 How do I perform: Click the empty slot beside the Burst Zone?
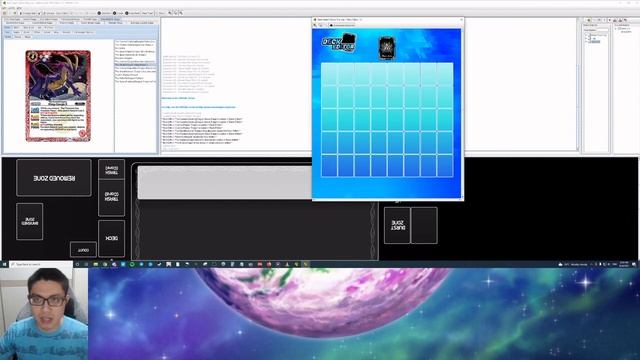(424, 225)
